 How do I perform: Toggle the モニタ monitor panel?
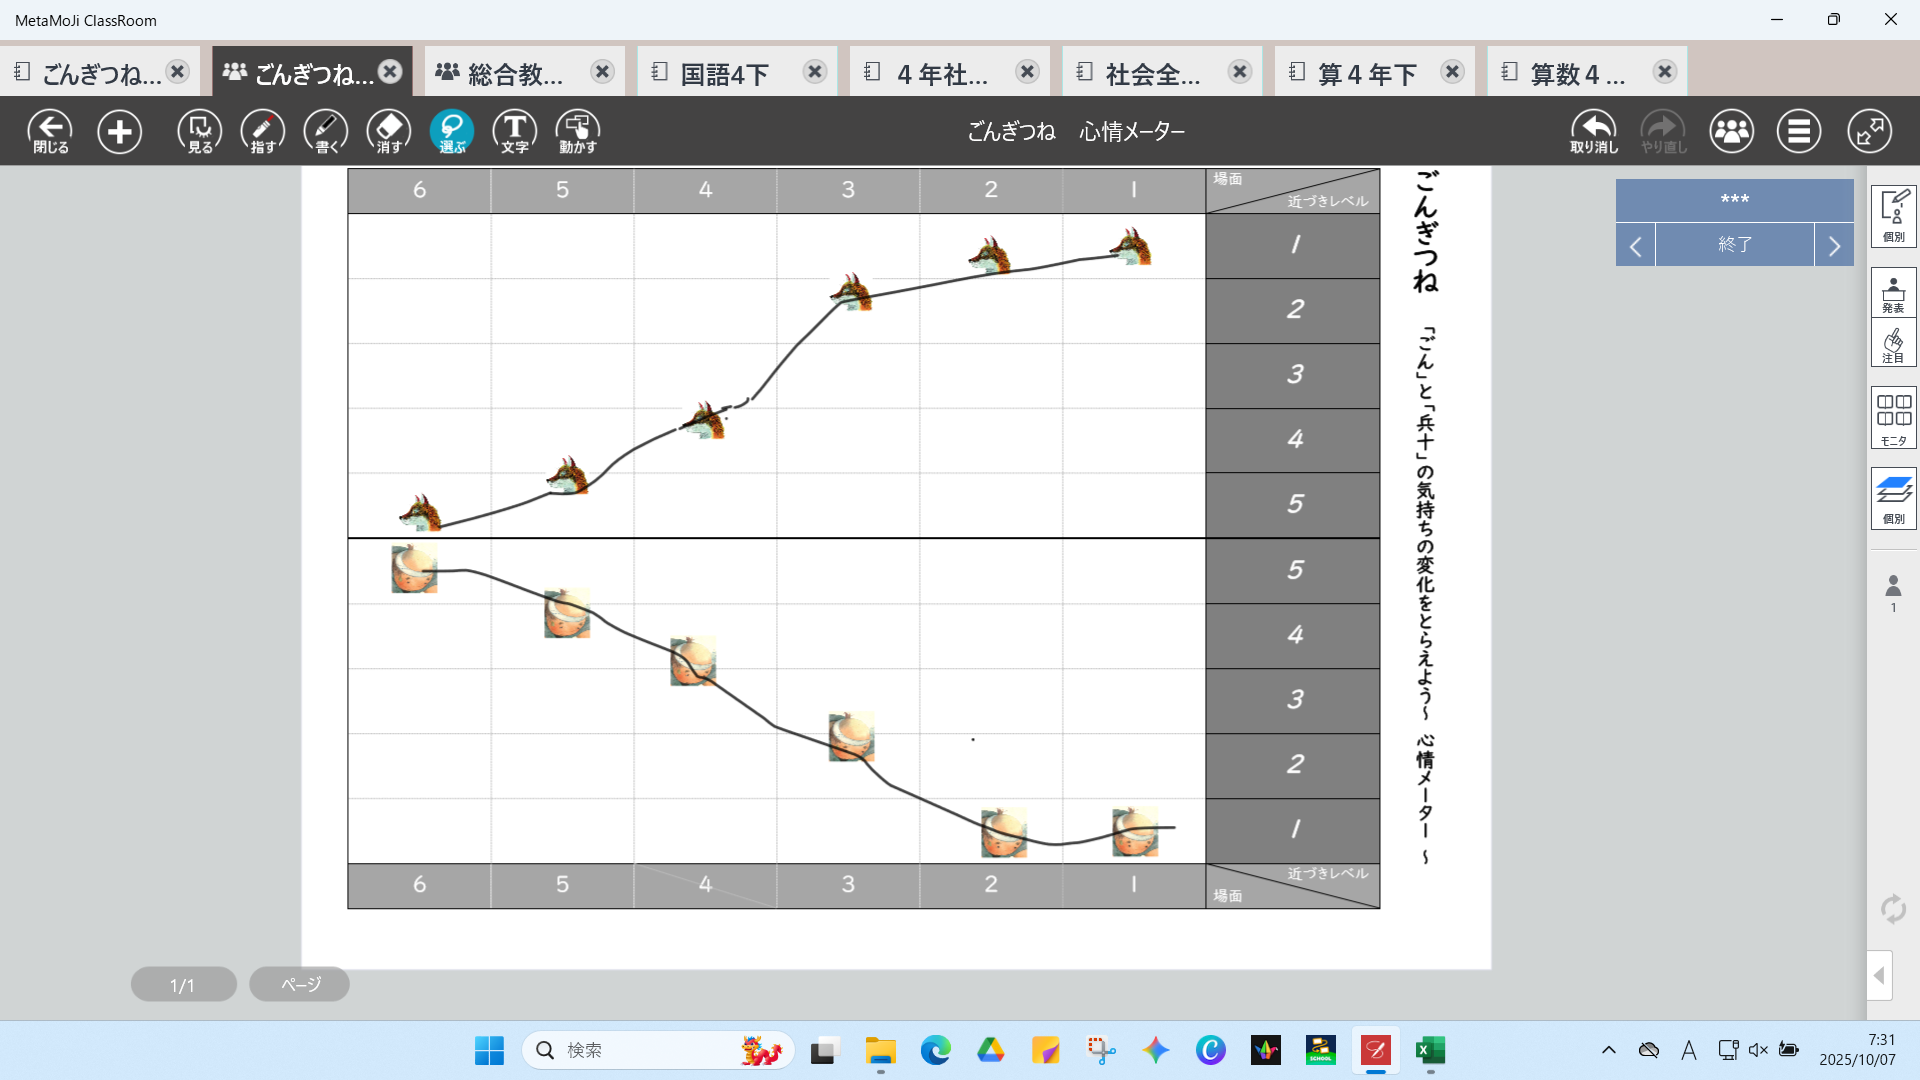click(1893, 417)
